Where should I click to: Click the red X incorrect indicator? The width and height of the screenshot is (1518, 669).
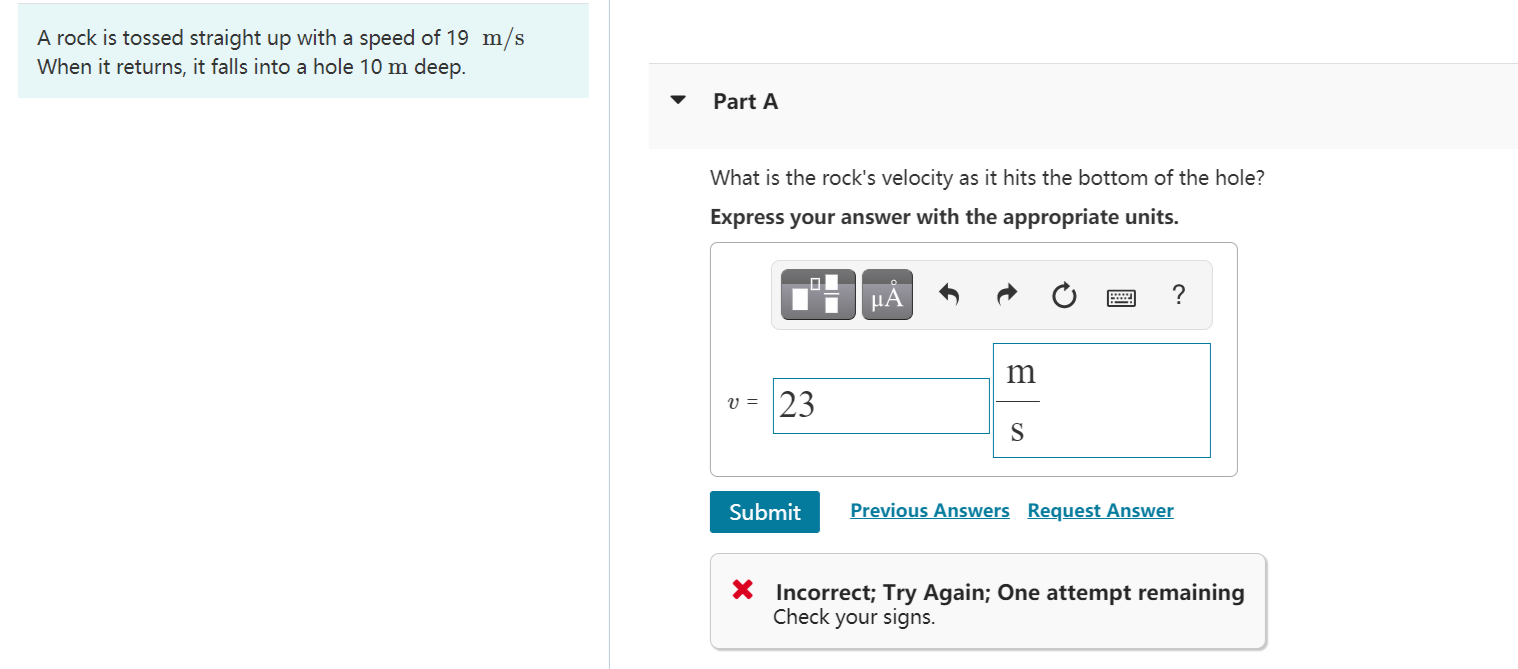[741, 590]
